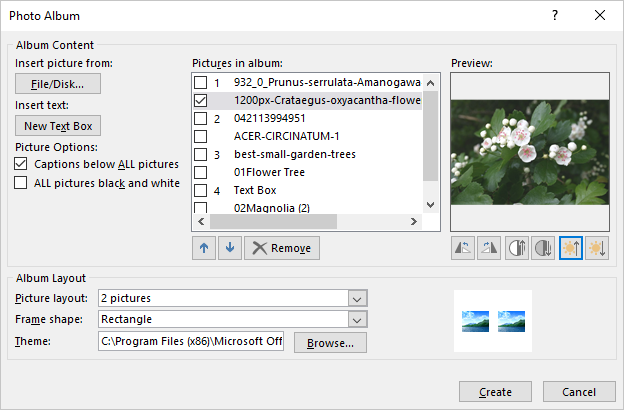Rotate picture left (counterclockwise) icon
The height and width of the screenshot is (410, 624).
coord(464,249)
